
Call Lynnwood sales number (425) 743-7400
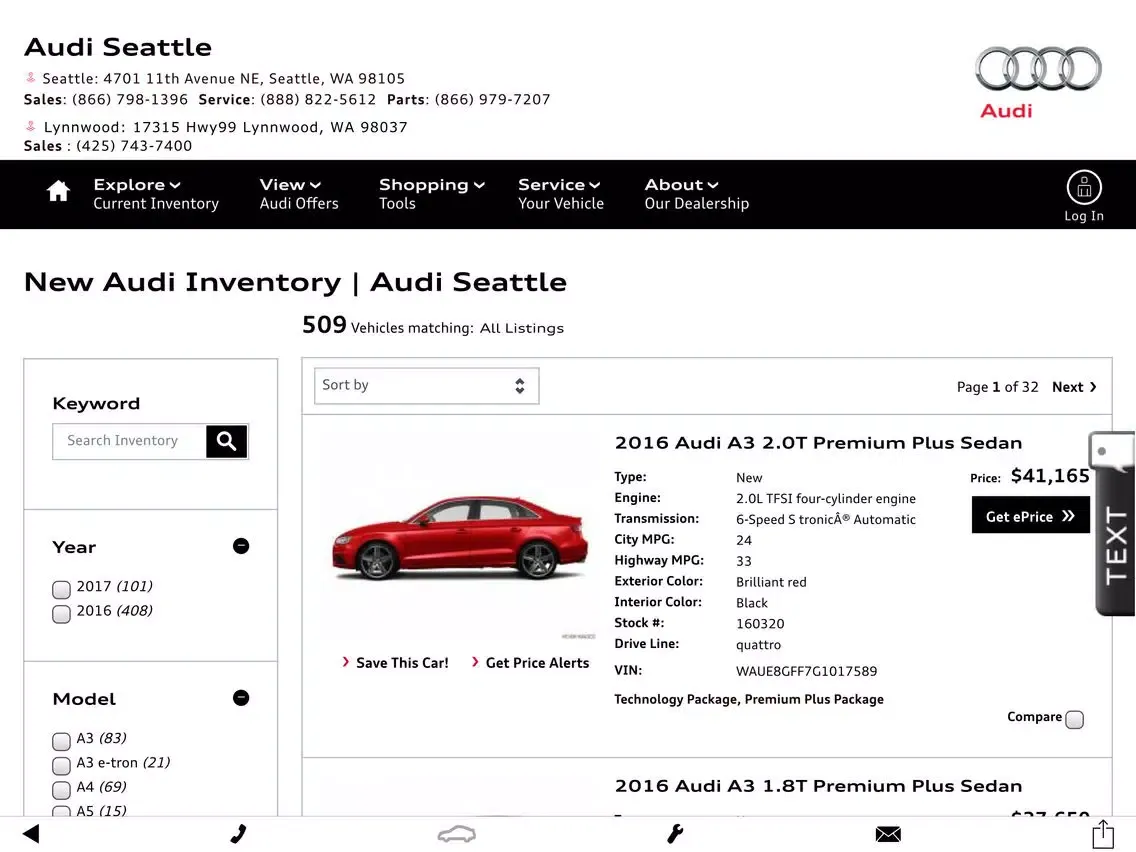[x=134, y=146]
